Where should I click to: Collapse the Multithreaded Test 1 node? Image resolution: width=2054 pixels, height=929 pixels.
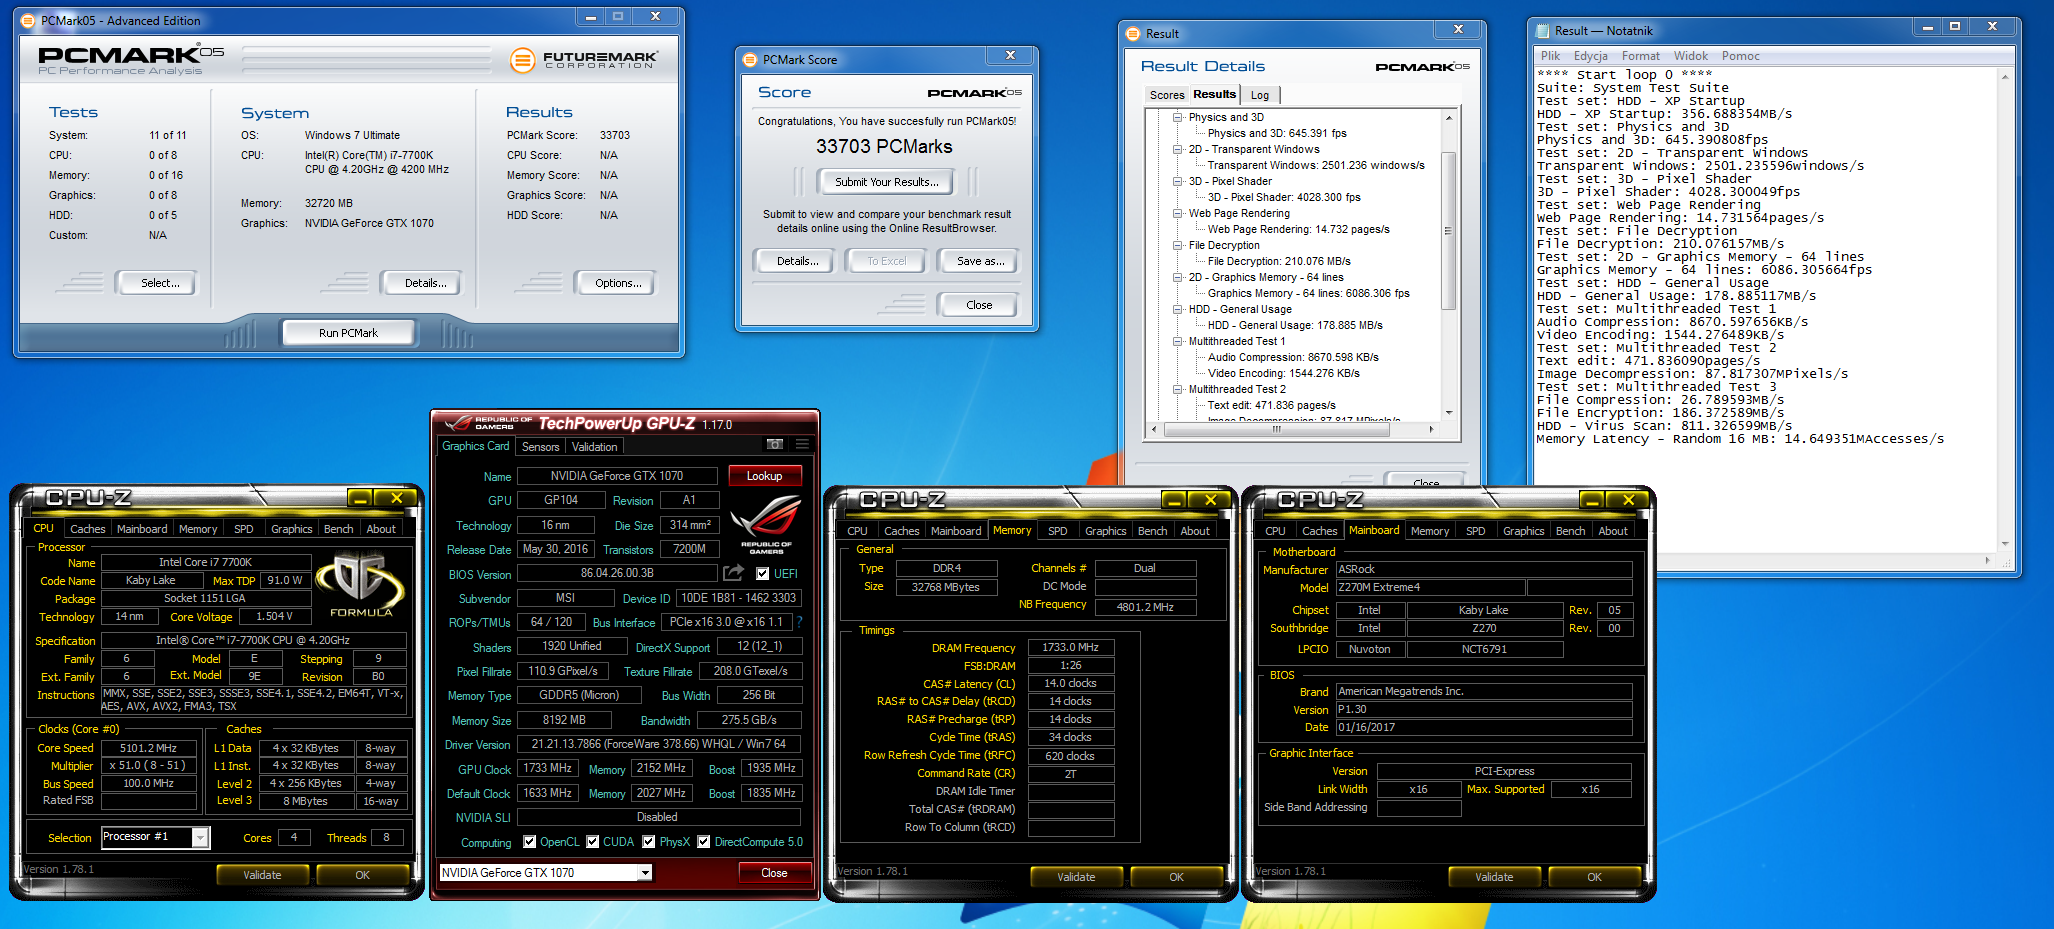(1177, 342)
